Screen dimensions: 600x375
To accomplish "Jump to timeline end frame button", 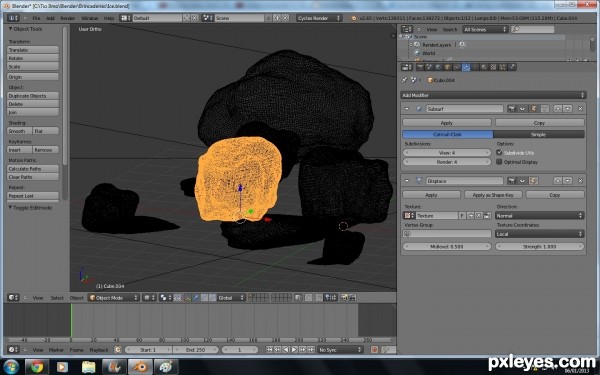I will click(311, 350).
